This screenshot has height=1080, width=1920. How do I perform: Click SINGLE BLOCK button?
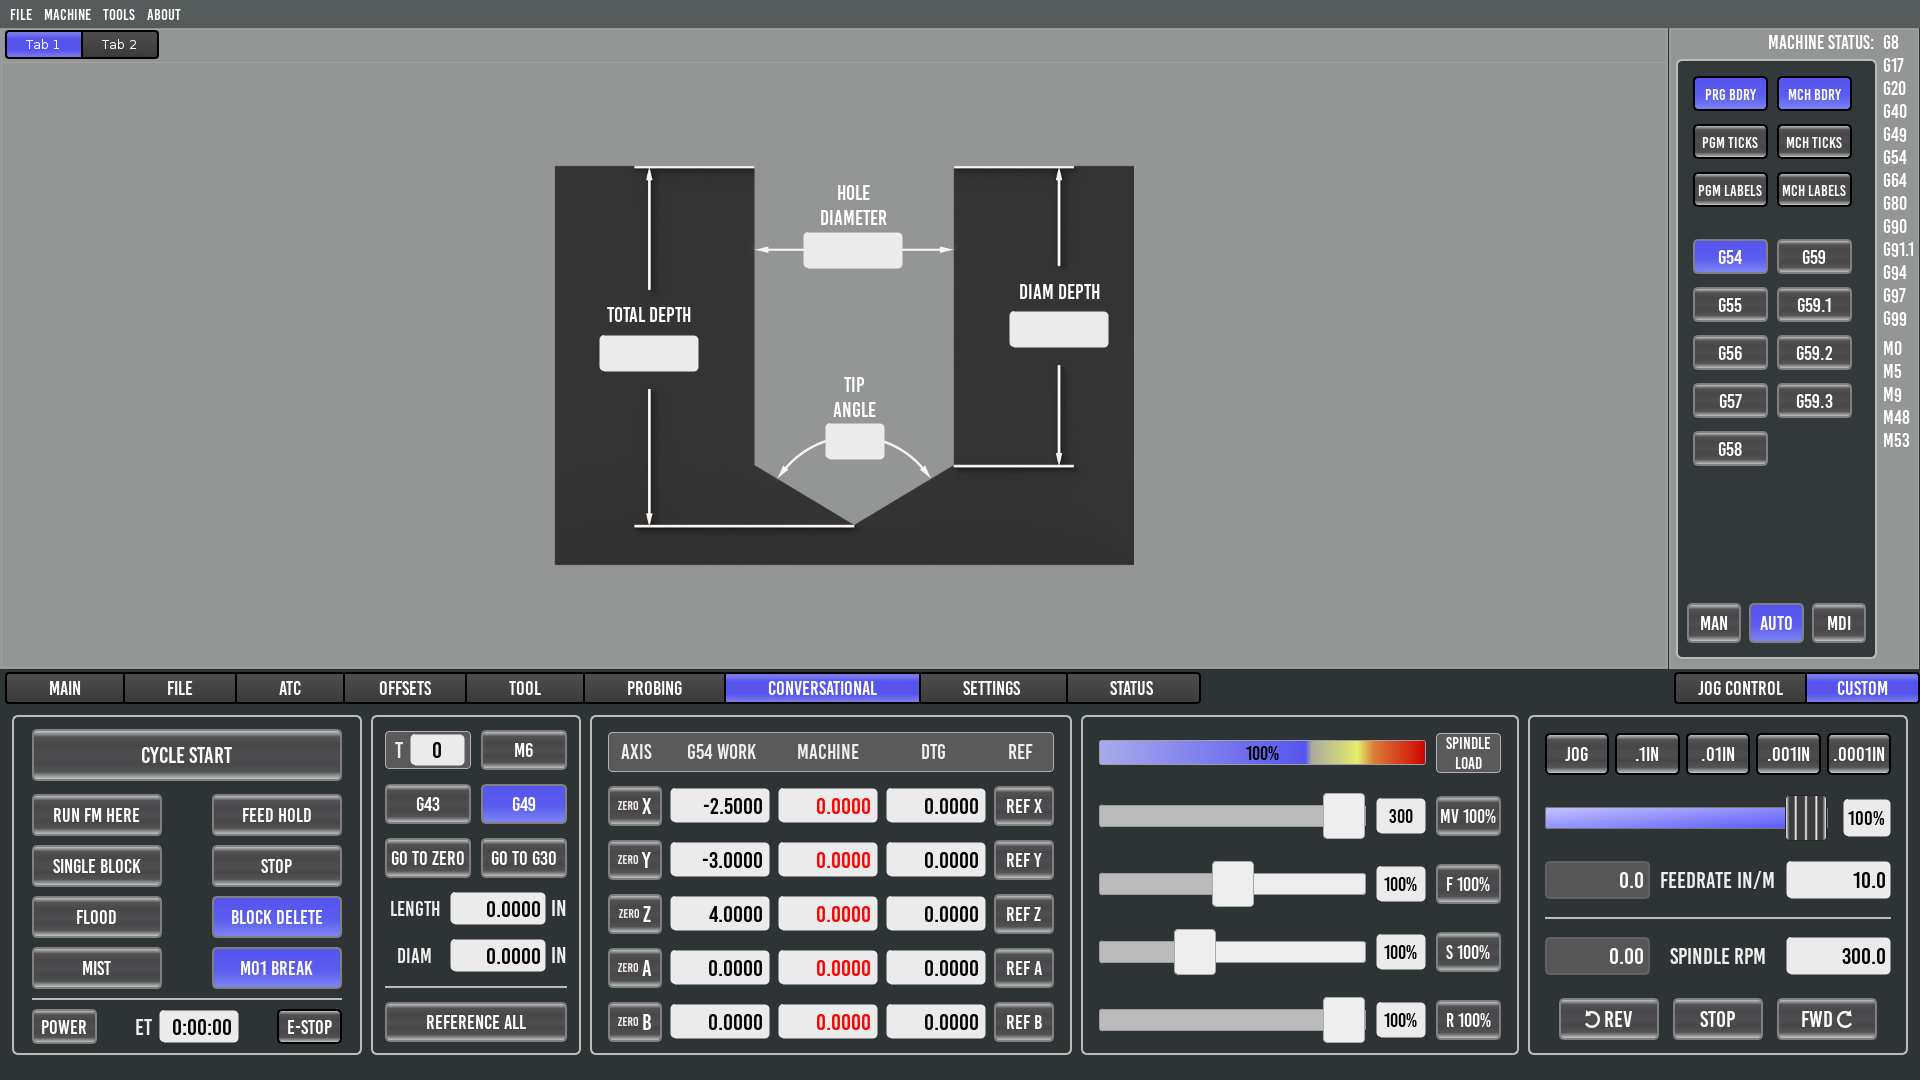click(x=96, y=866)
